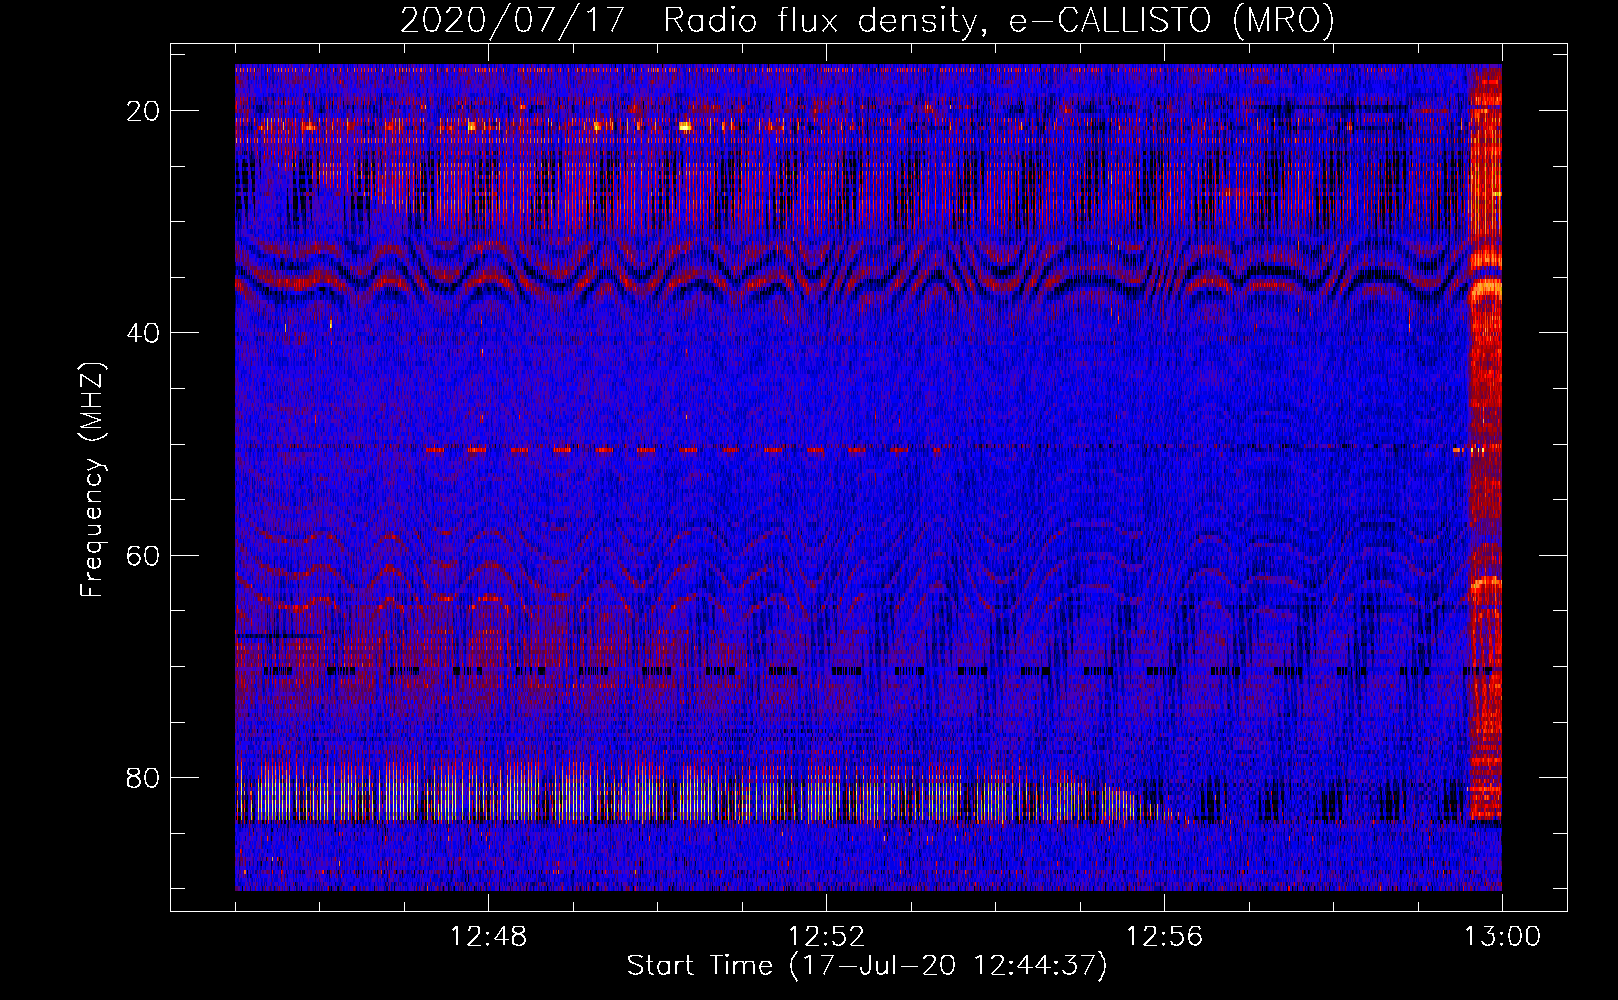The image size is (1618, 1000).
Task: Click the 12:48 time tick label
Action: point(488,937)
